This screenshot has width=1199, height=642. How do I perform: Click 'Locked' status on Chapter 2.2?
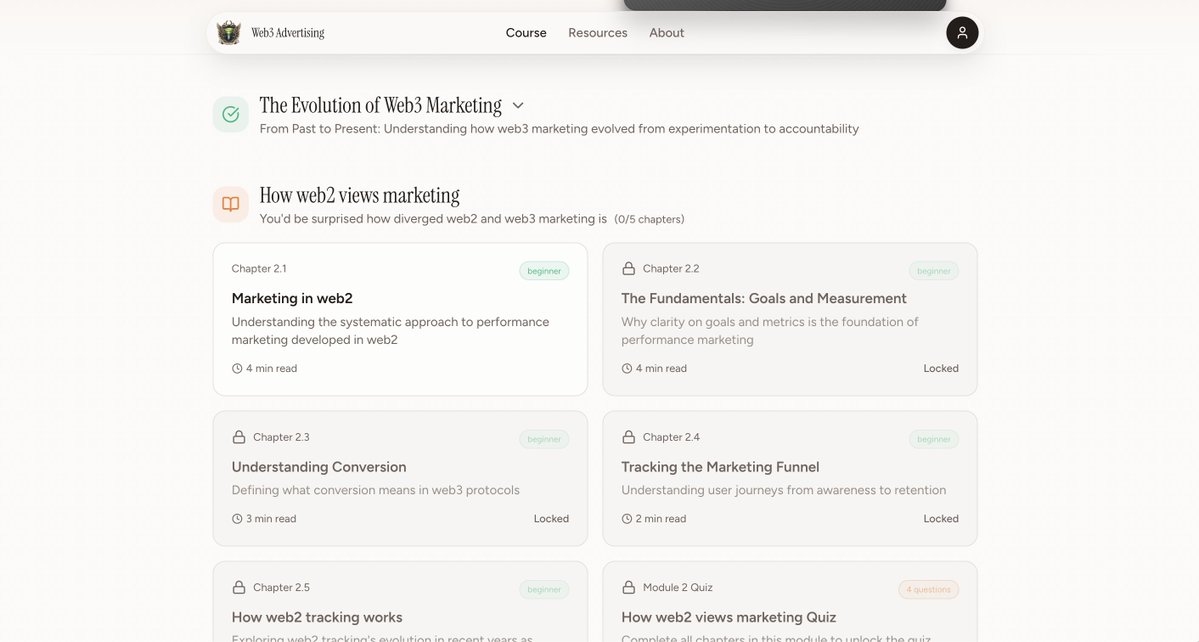point(941,368)
